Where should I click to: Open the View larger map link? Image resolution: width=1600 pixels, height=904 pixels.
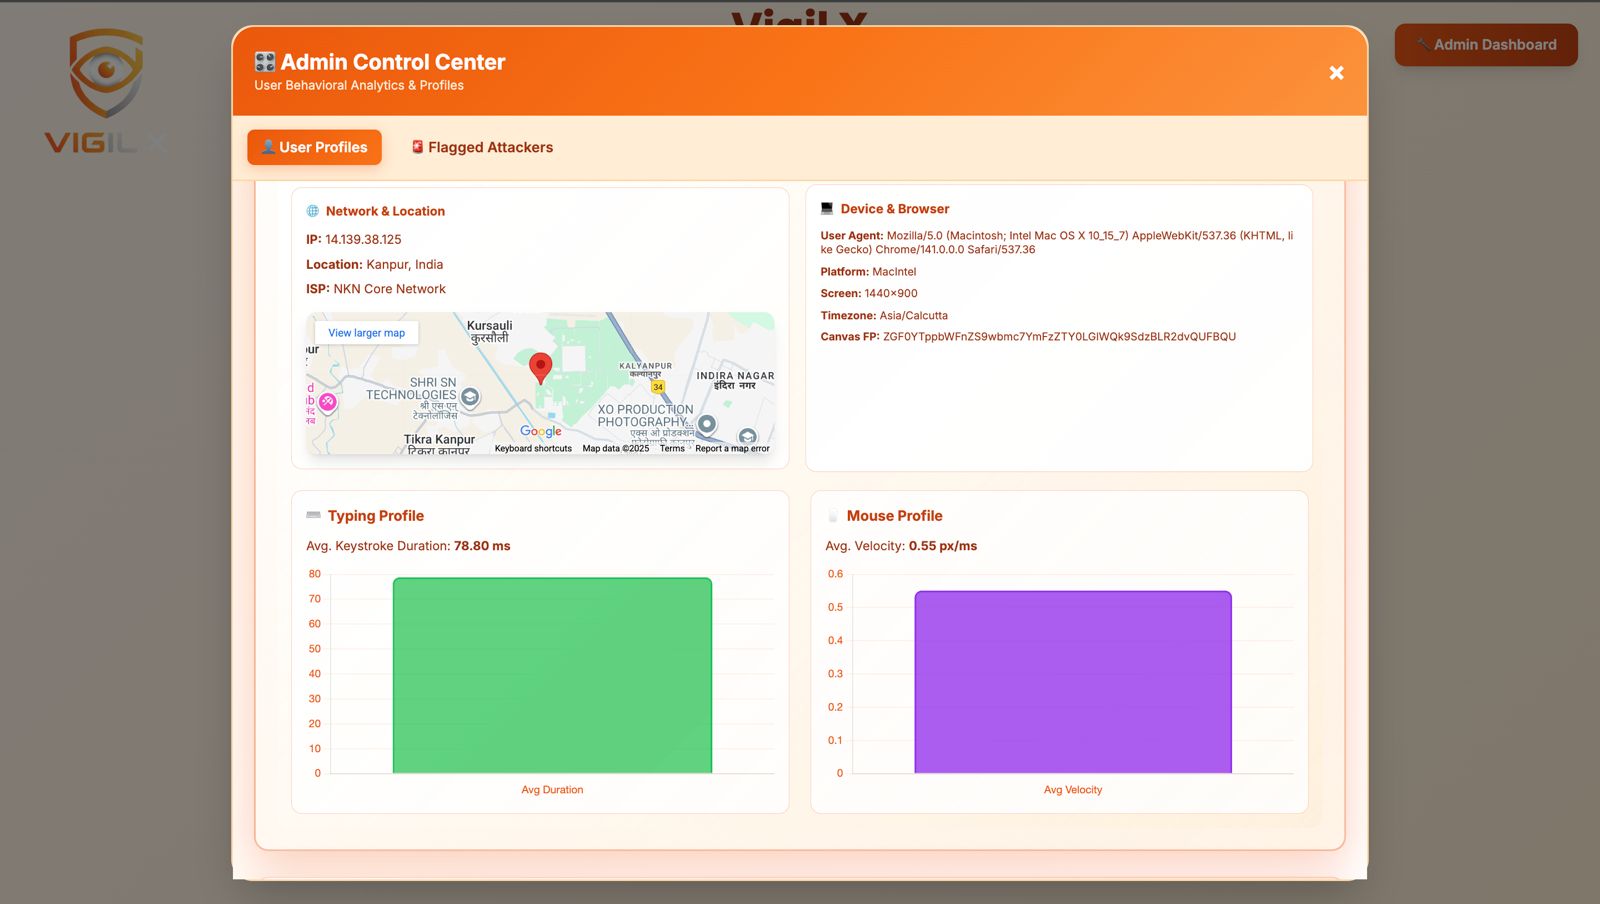[367, 333]
